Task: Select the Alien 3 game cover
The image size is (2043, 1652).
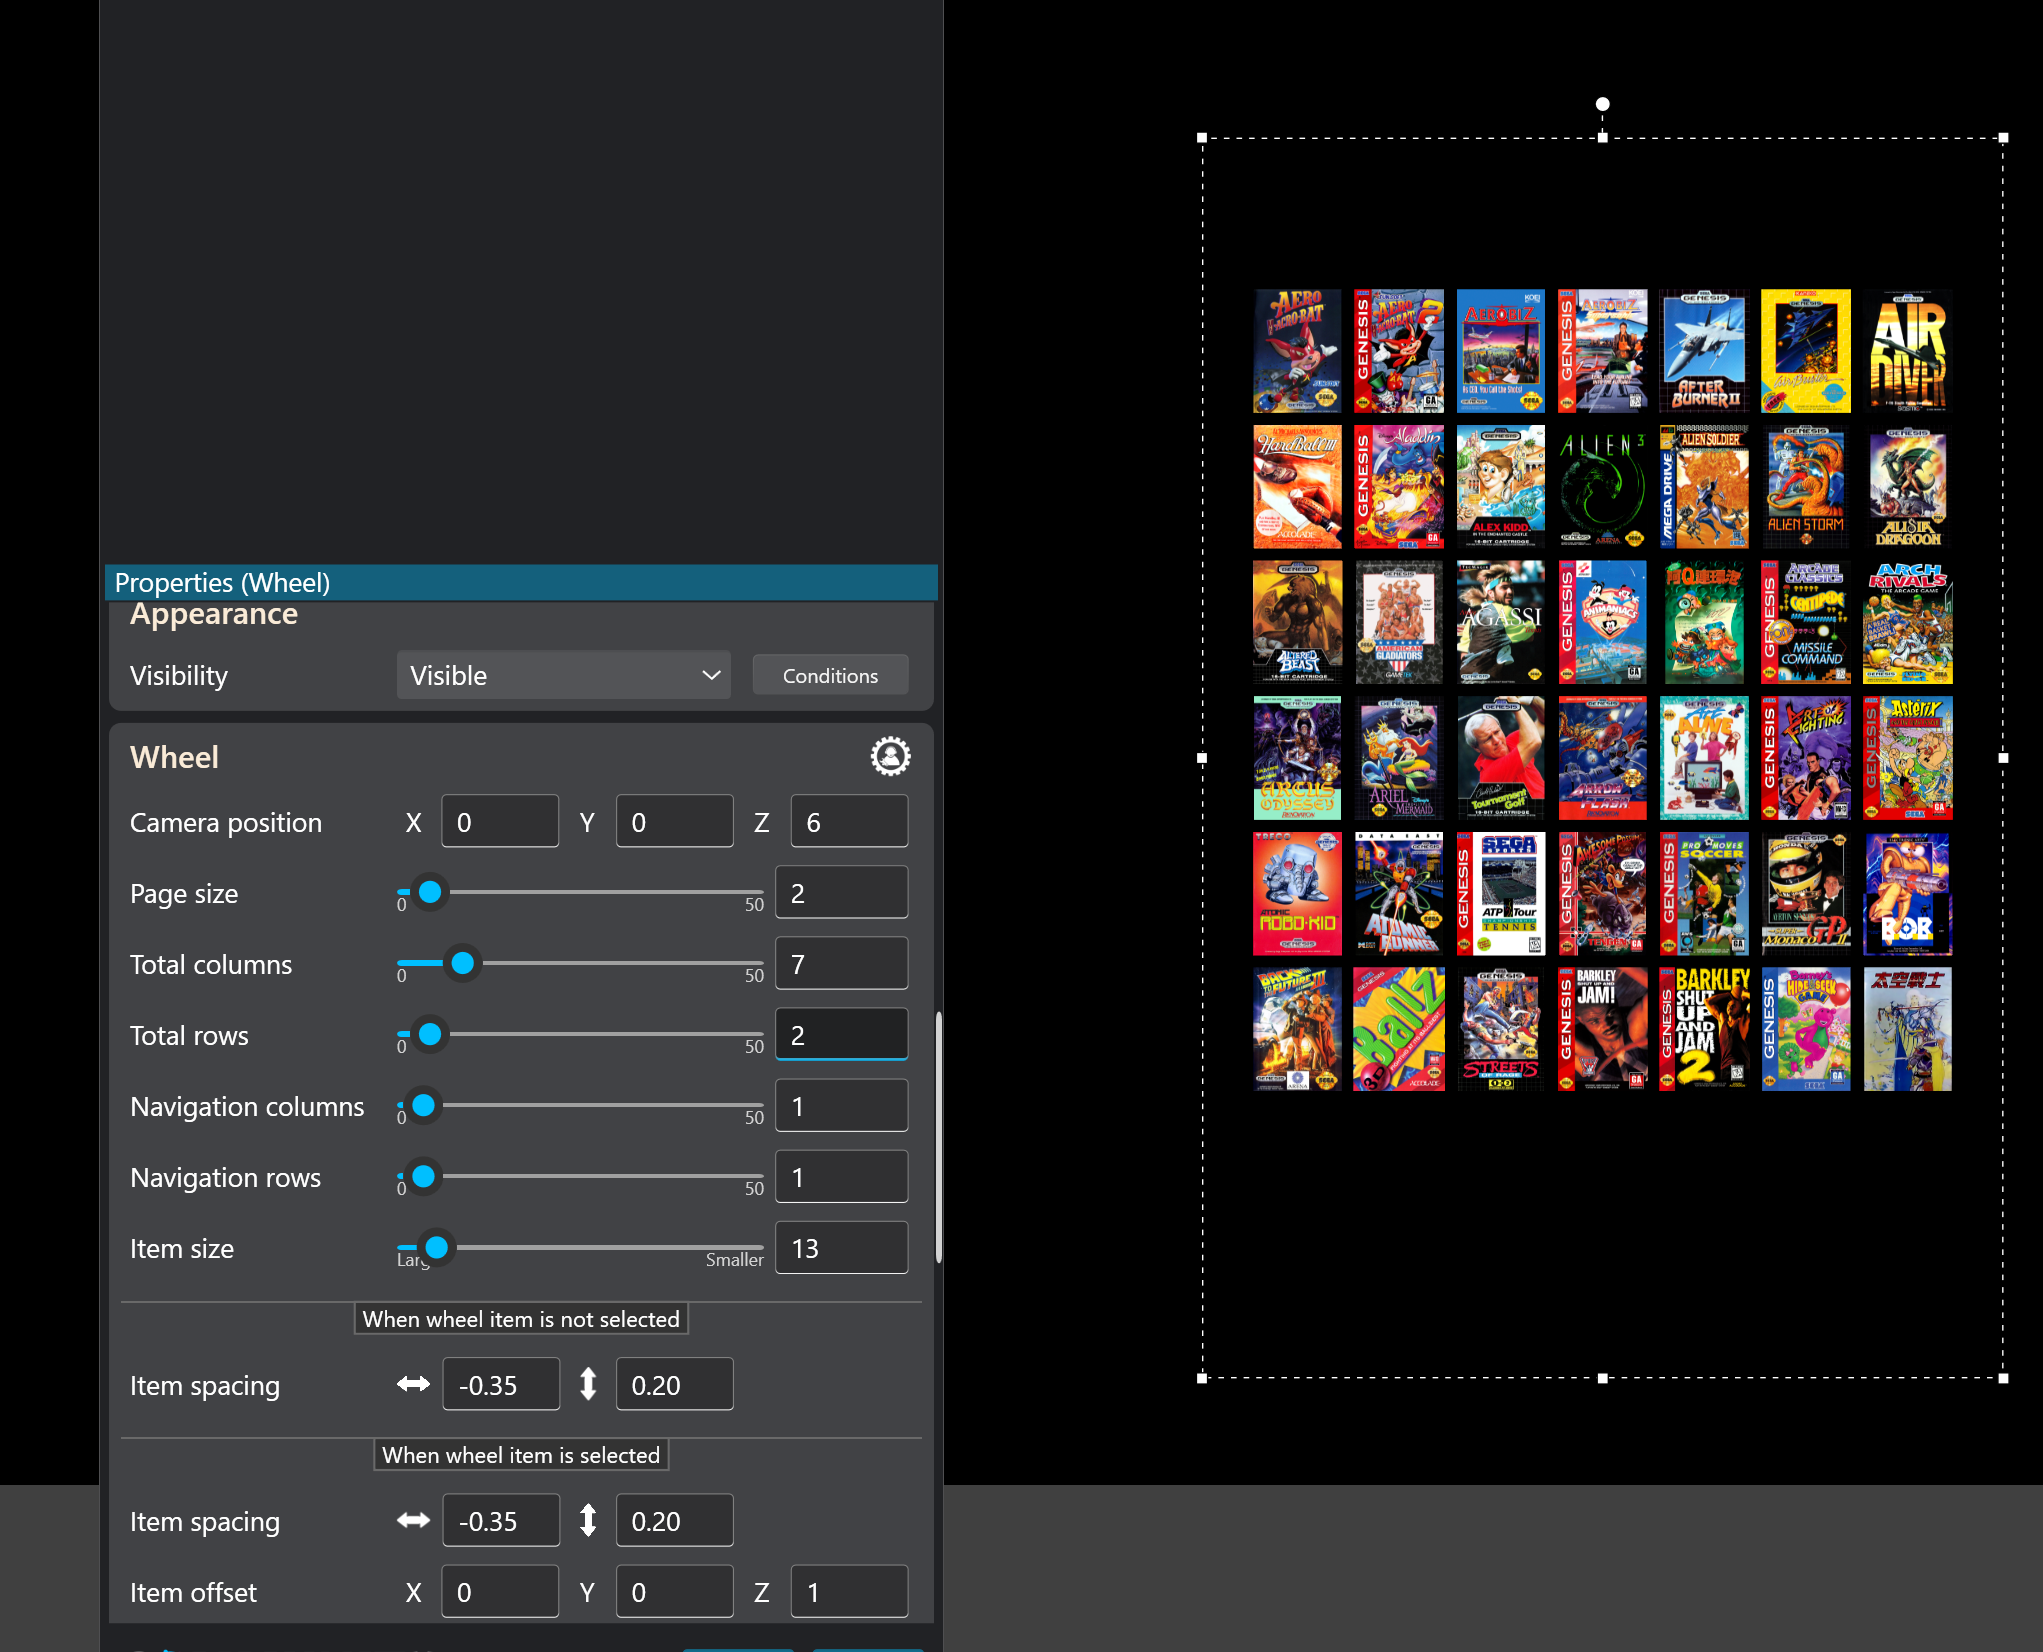Action: coord(1602,487)
